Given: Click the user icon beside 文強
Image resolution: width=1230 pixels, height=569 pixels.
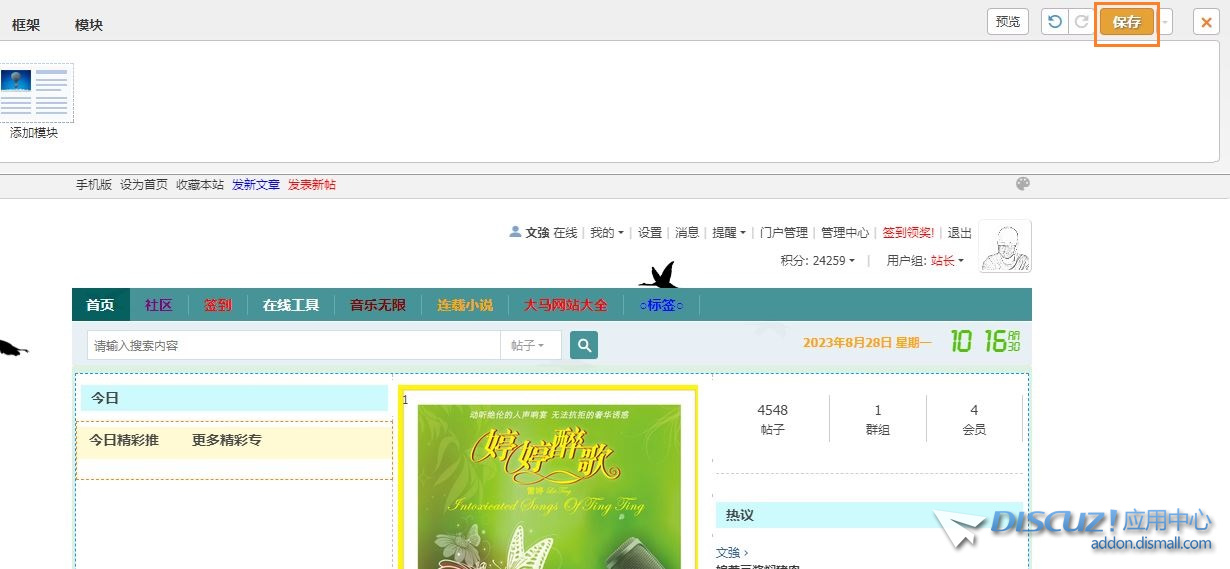Looking at the screenshot, I should 515,232.
